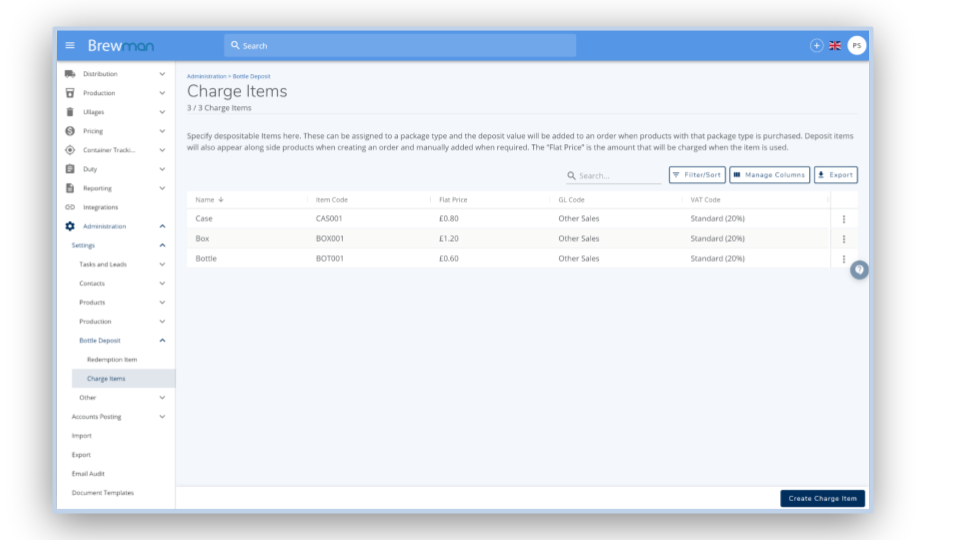Open row options for Box item
Viewport: 960px width, 540px height.
844,239
